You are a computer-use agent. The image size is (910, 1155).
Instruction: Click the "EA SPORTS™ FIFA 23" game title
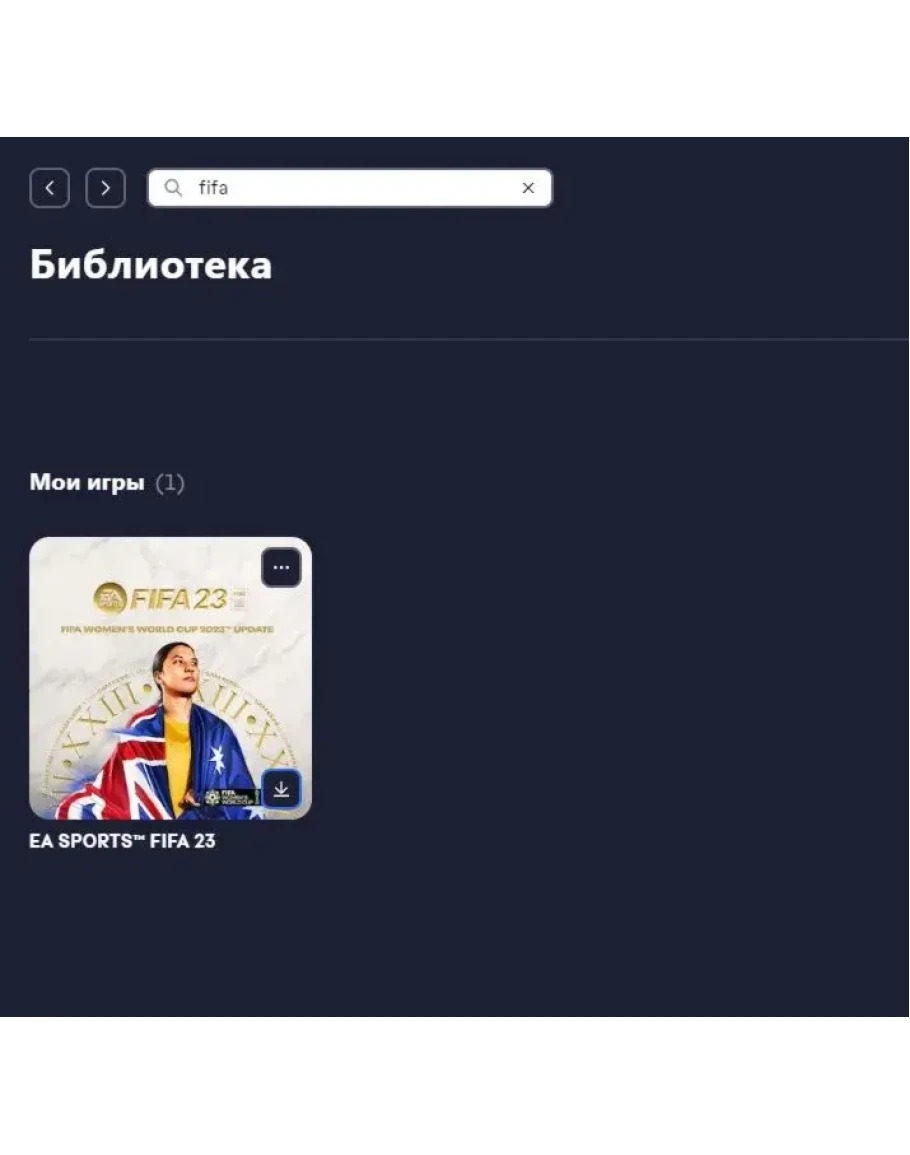(x=122, y=840)
